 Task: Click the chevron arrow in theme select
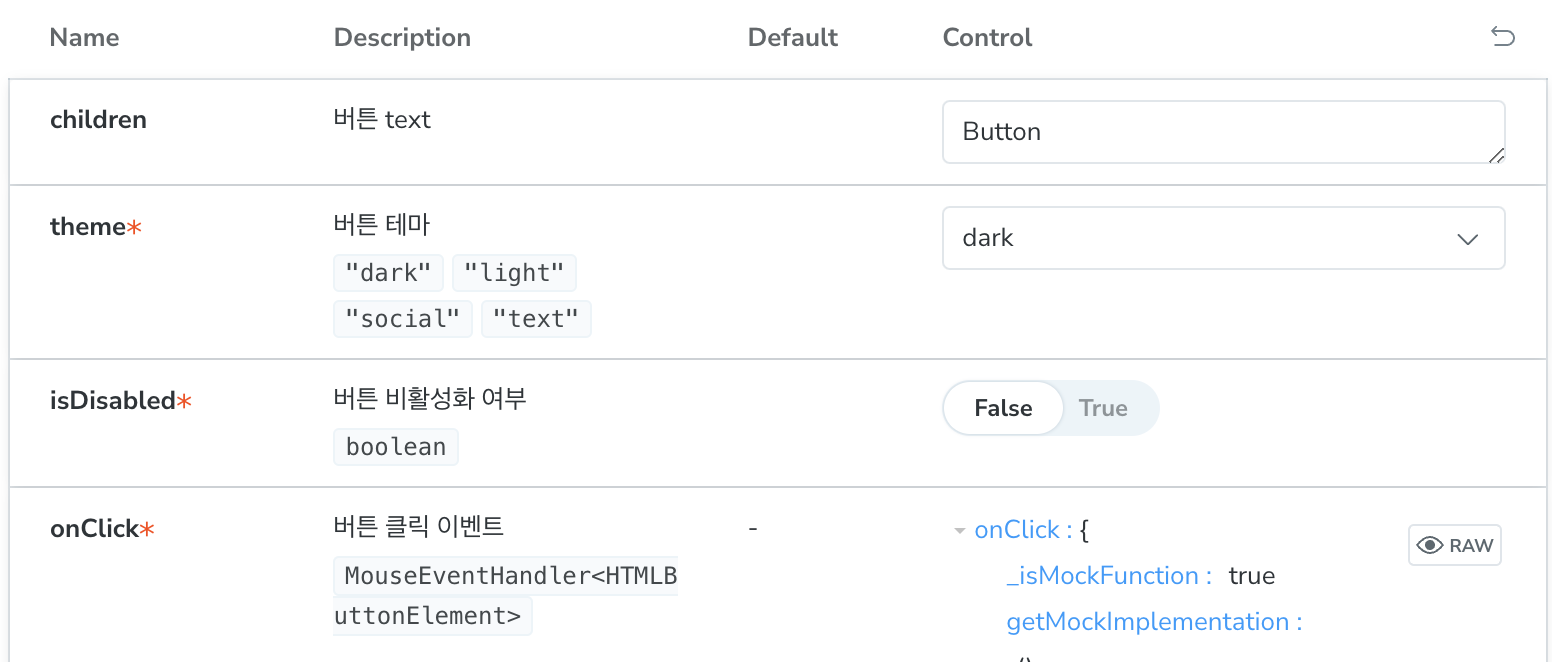click(1467, 239)
